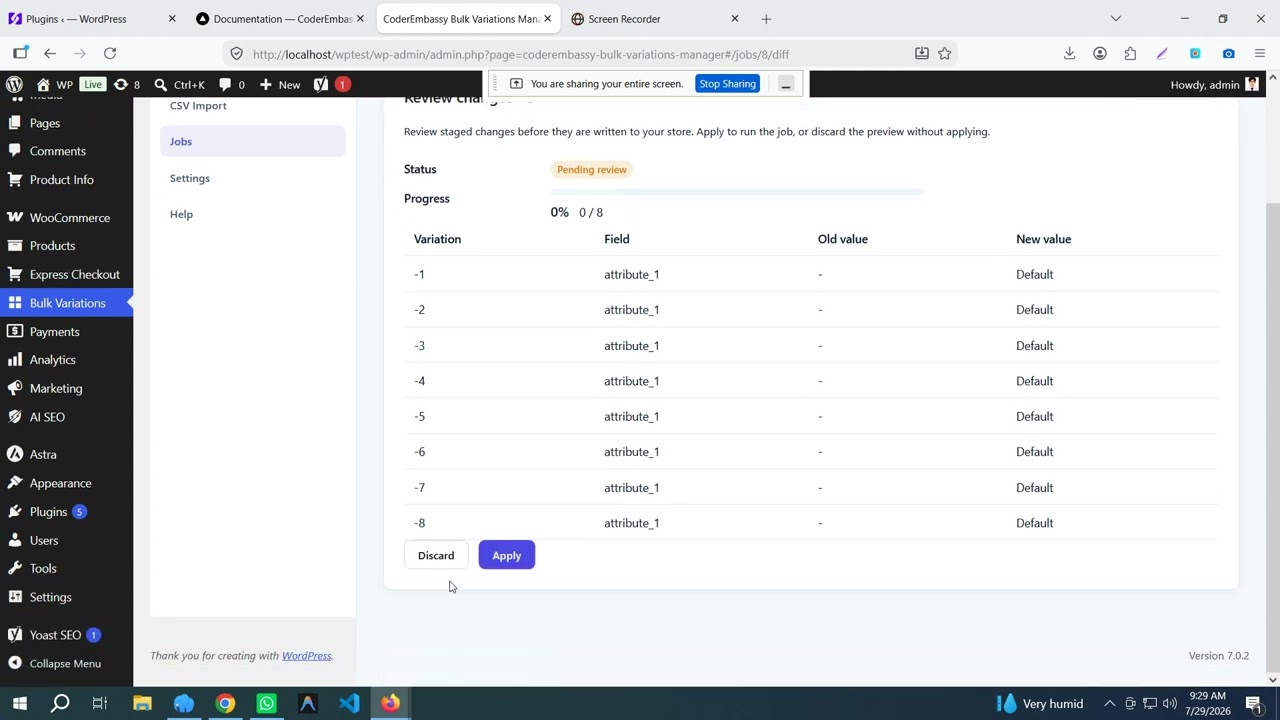Click the updates icon showing 8
This screenshot has width=1280, height=720.
coord(127,85)
